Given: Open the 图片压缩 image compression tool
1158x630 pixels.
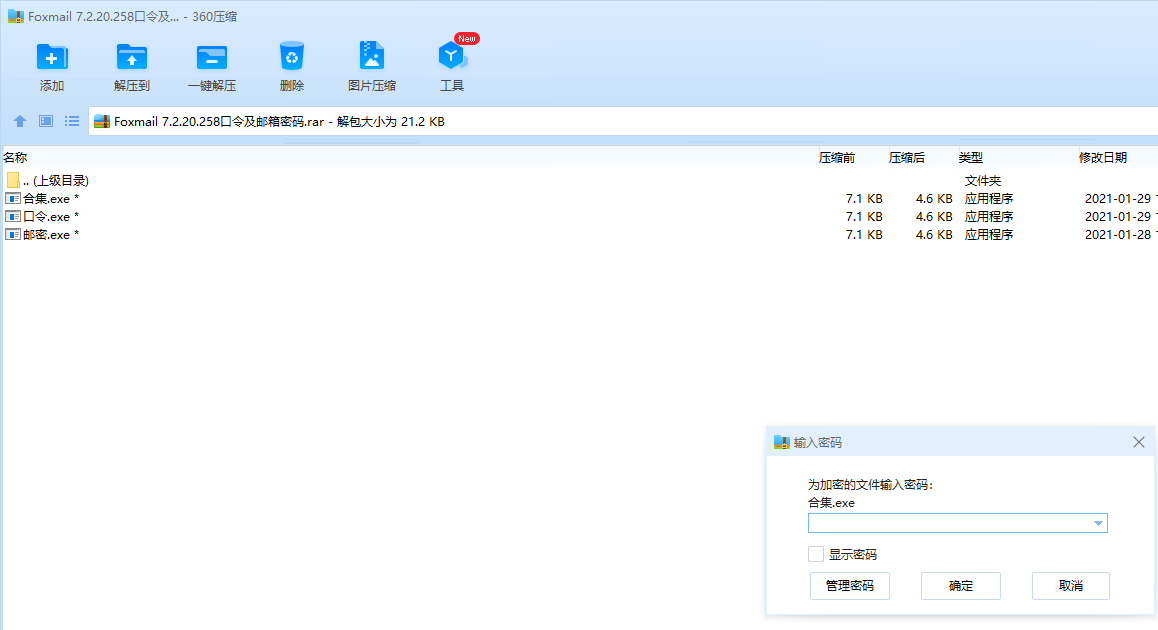Looking at the screenshot, I should tap(371, 56).
